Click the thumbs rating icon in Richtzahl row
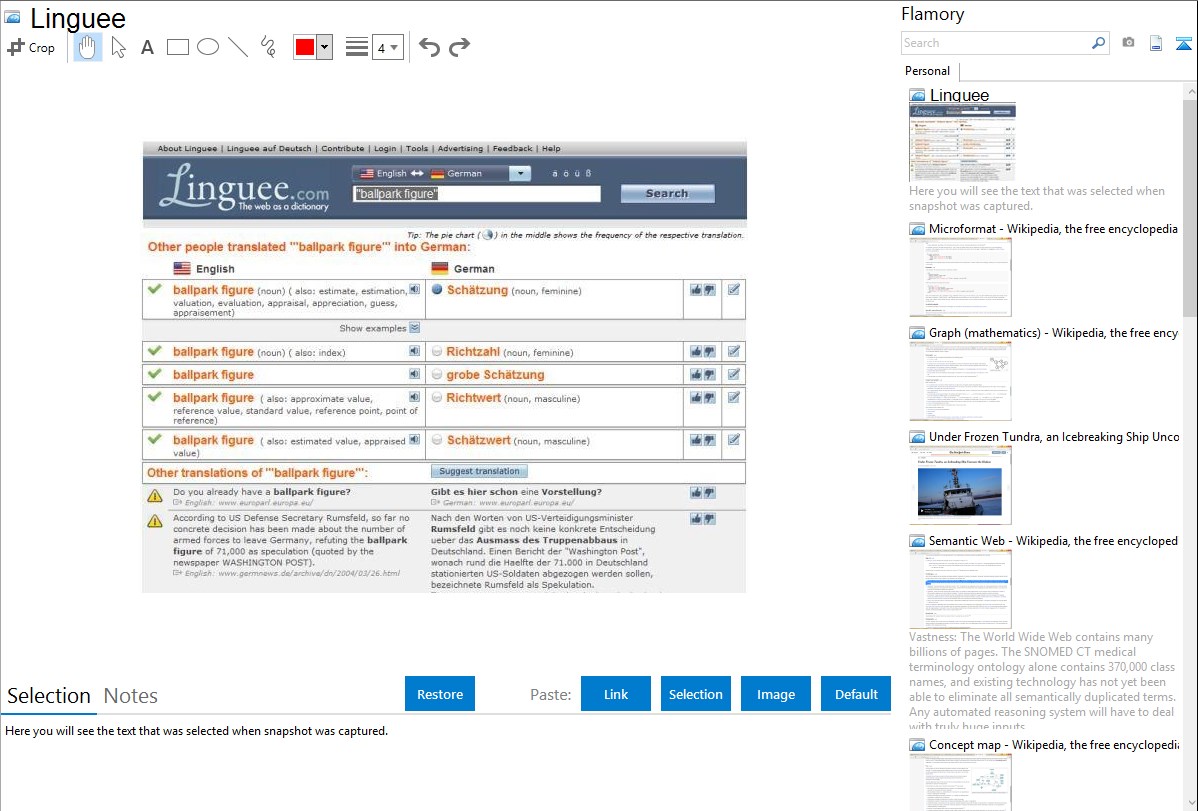 point(702,352)
